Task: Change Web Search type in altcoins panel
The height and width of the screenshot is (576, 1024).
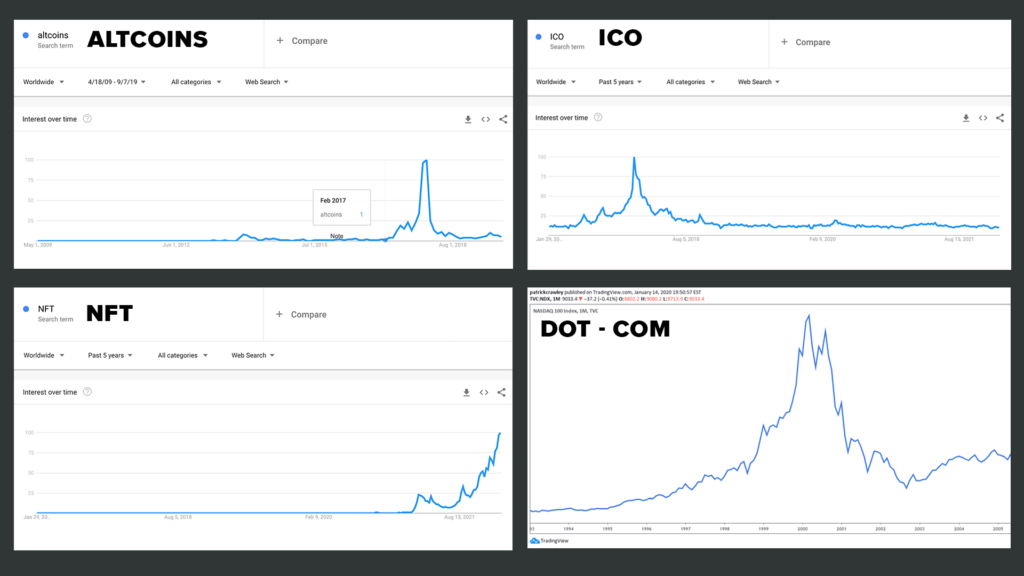Action: [266, 82]
